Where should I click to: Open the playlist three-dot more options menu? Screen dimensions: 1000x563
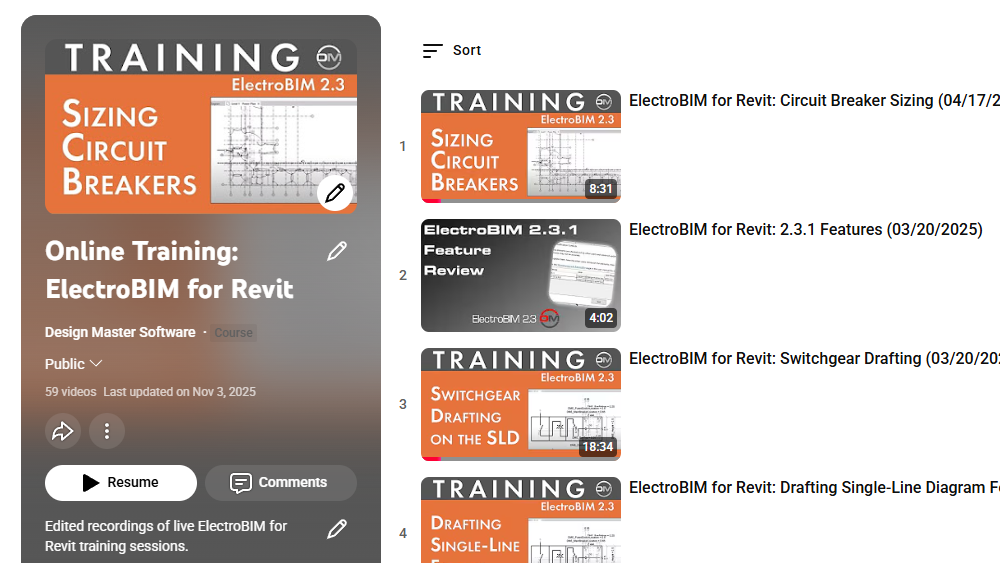(x=107, y=432)
